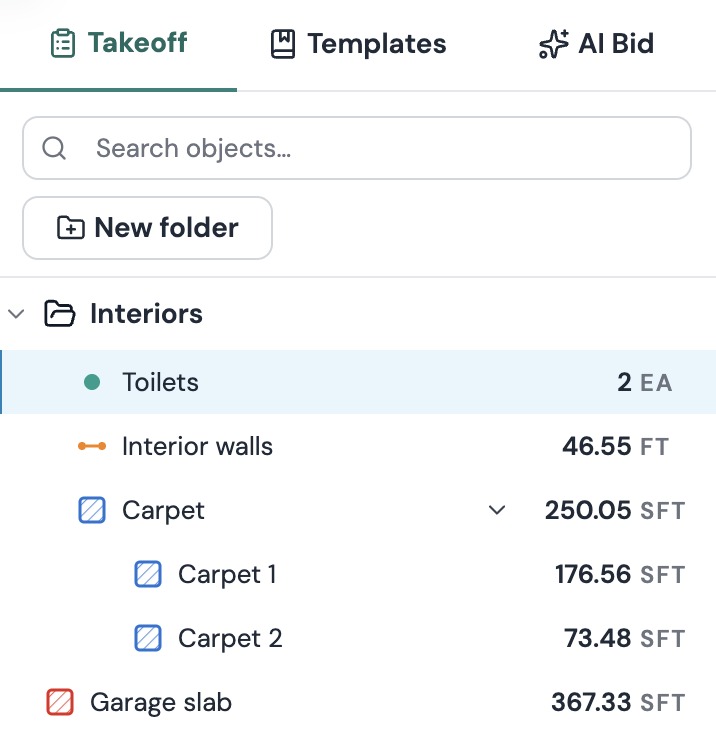Click the Toilets 2 EA count
Image resolution: width=716 pixels, height=756 pixels.
click(645, 382)
